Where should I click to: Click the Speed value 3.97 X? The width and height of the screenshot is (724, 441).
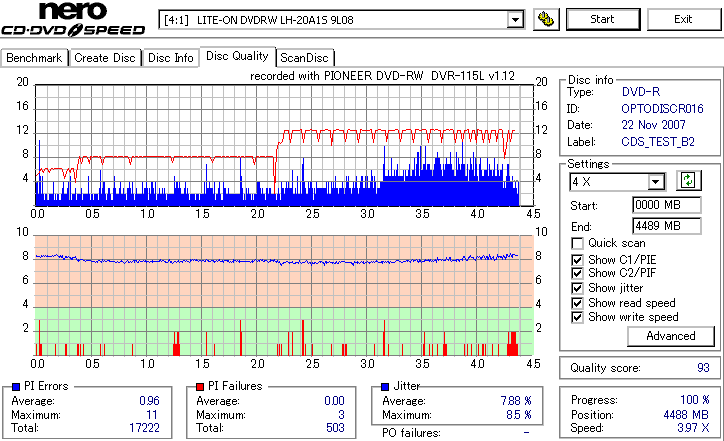pyautogui.click(x=693, y=428)
